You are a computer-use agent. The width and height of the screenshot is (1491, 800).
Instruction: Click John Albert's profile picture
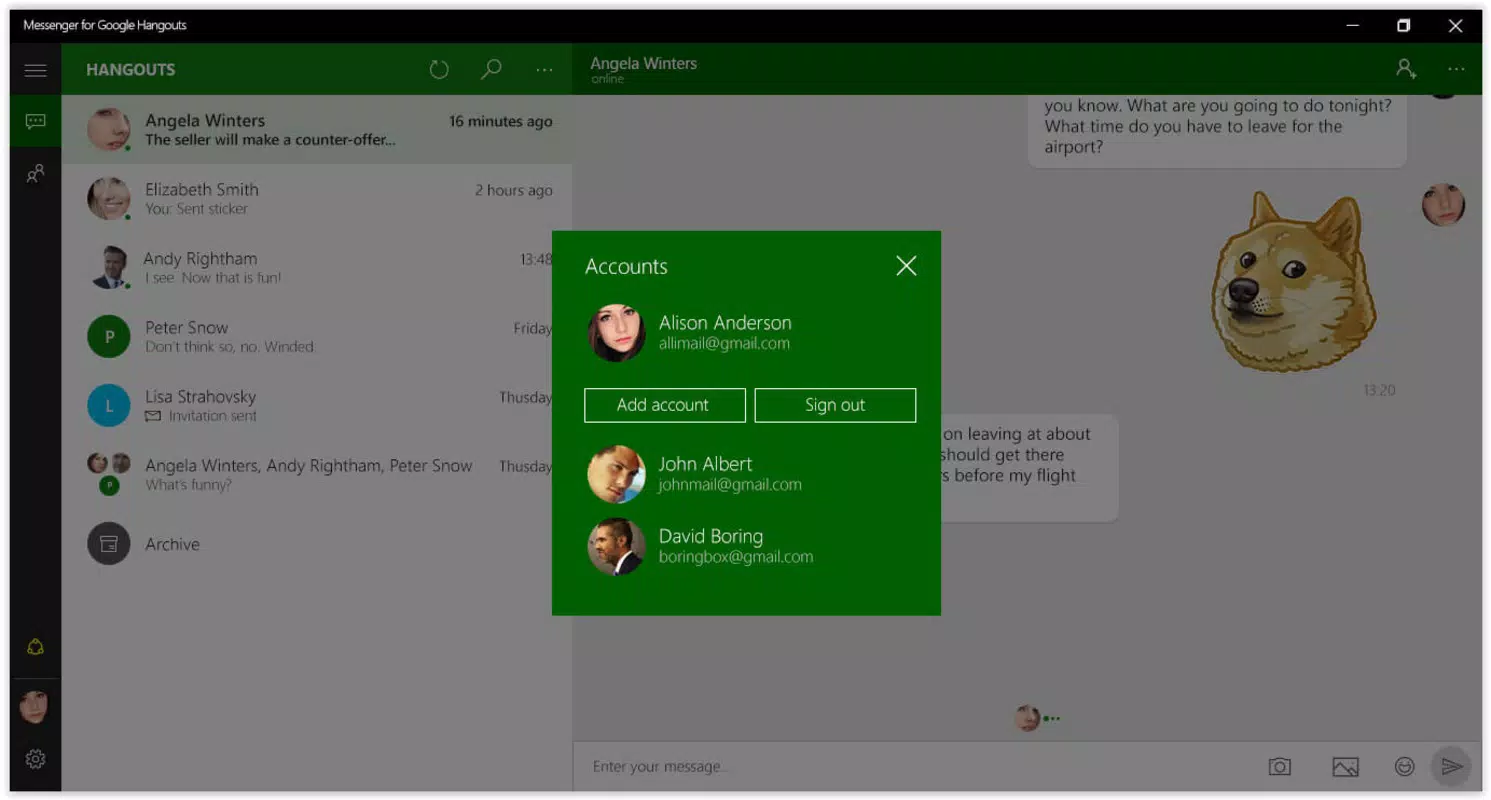616,474
